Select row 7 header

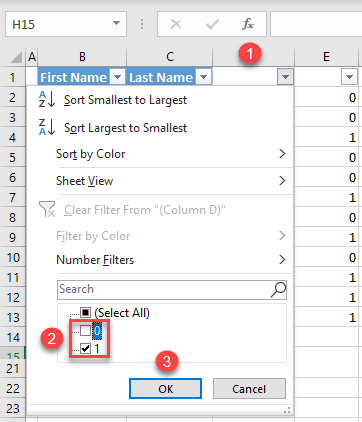(12, 197)
